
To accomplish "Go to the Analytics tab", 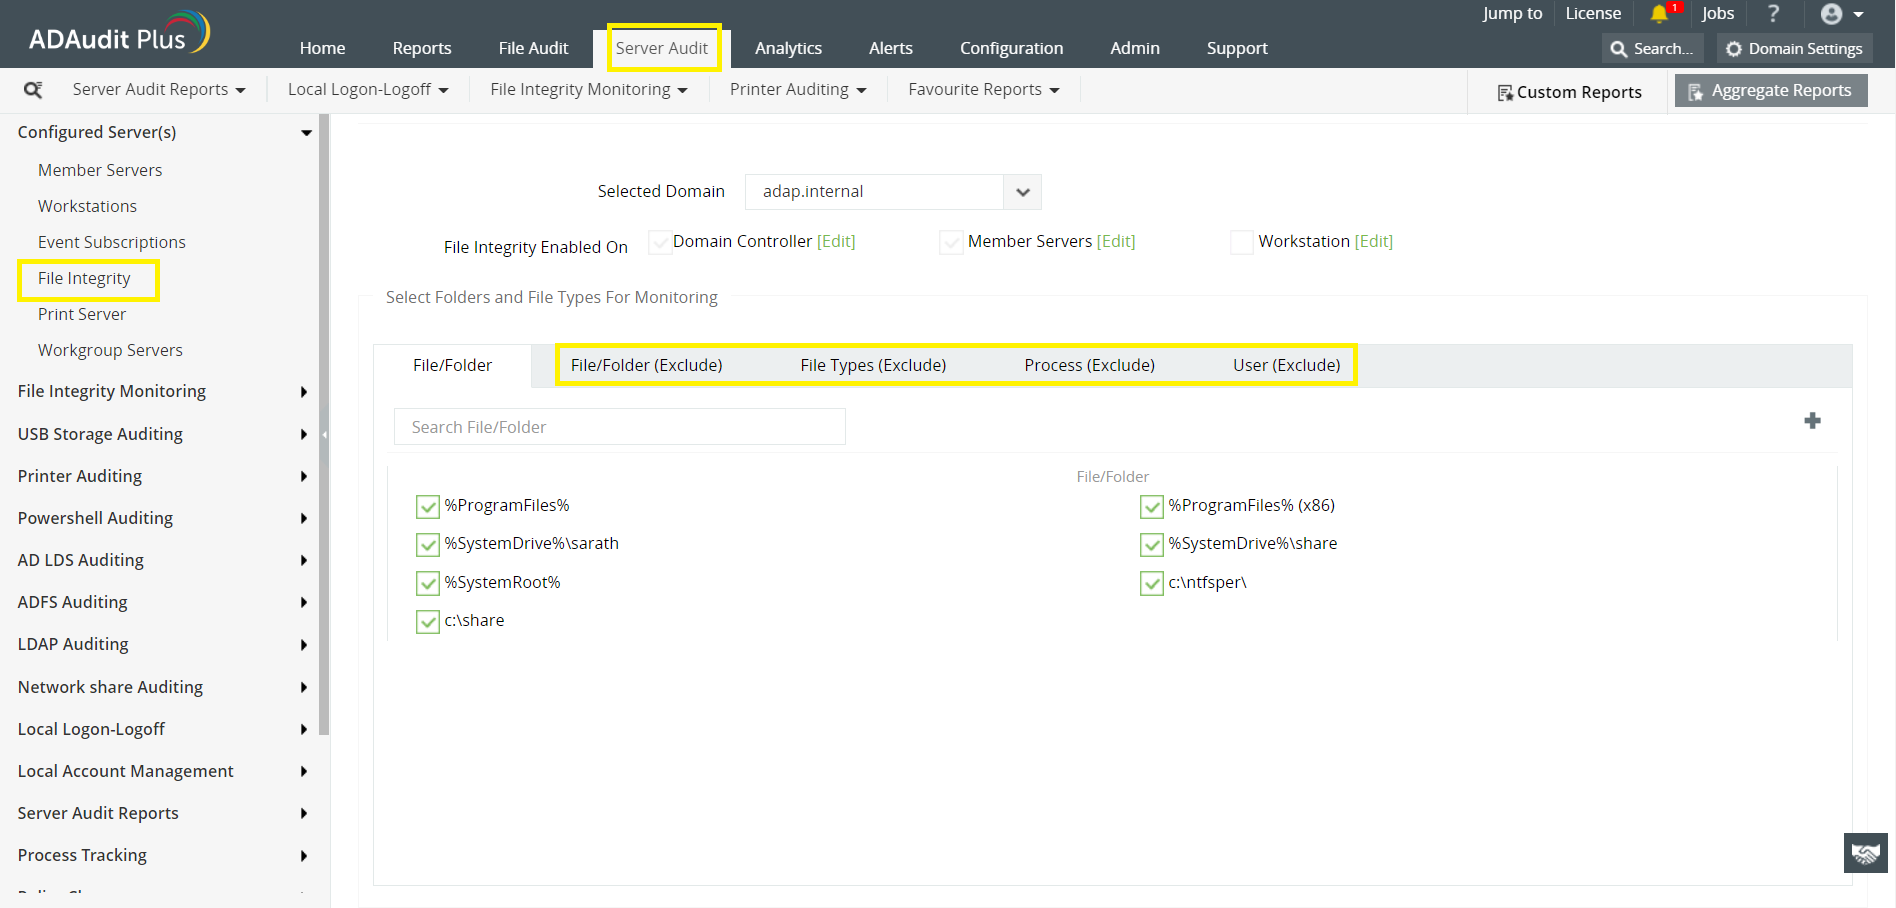I will tap(788, 48).
